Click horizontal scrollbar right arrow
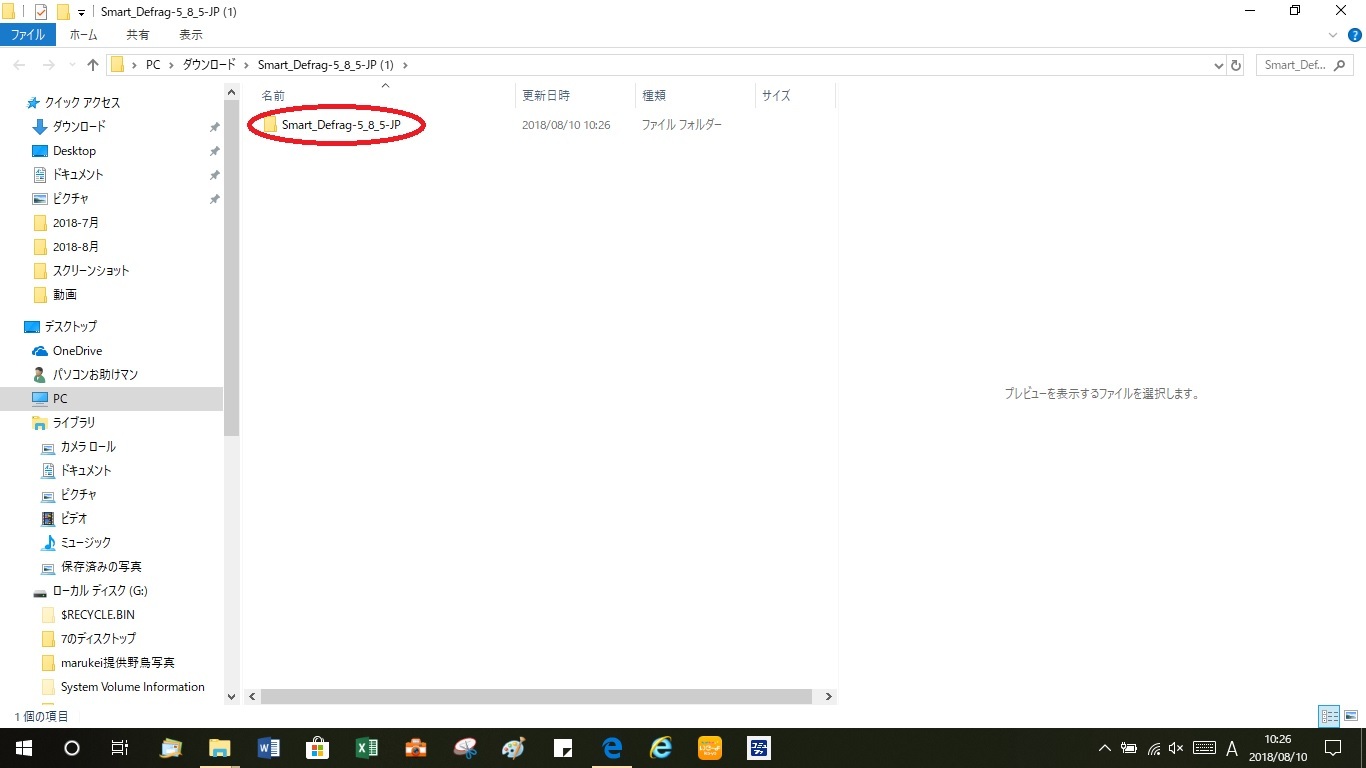 tap(828, 696)
